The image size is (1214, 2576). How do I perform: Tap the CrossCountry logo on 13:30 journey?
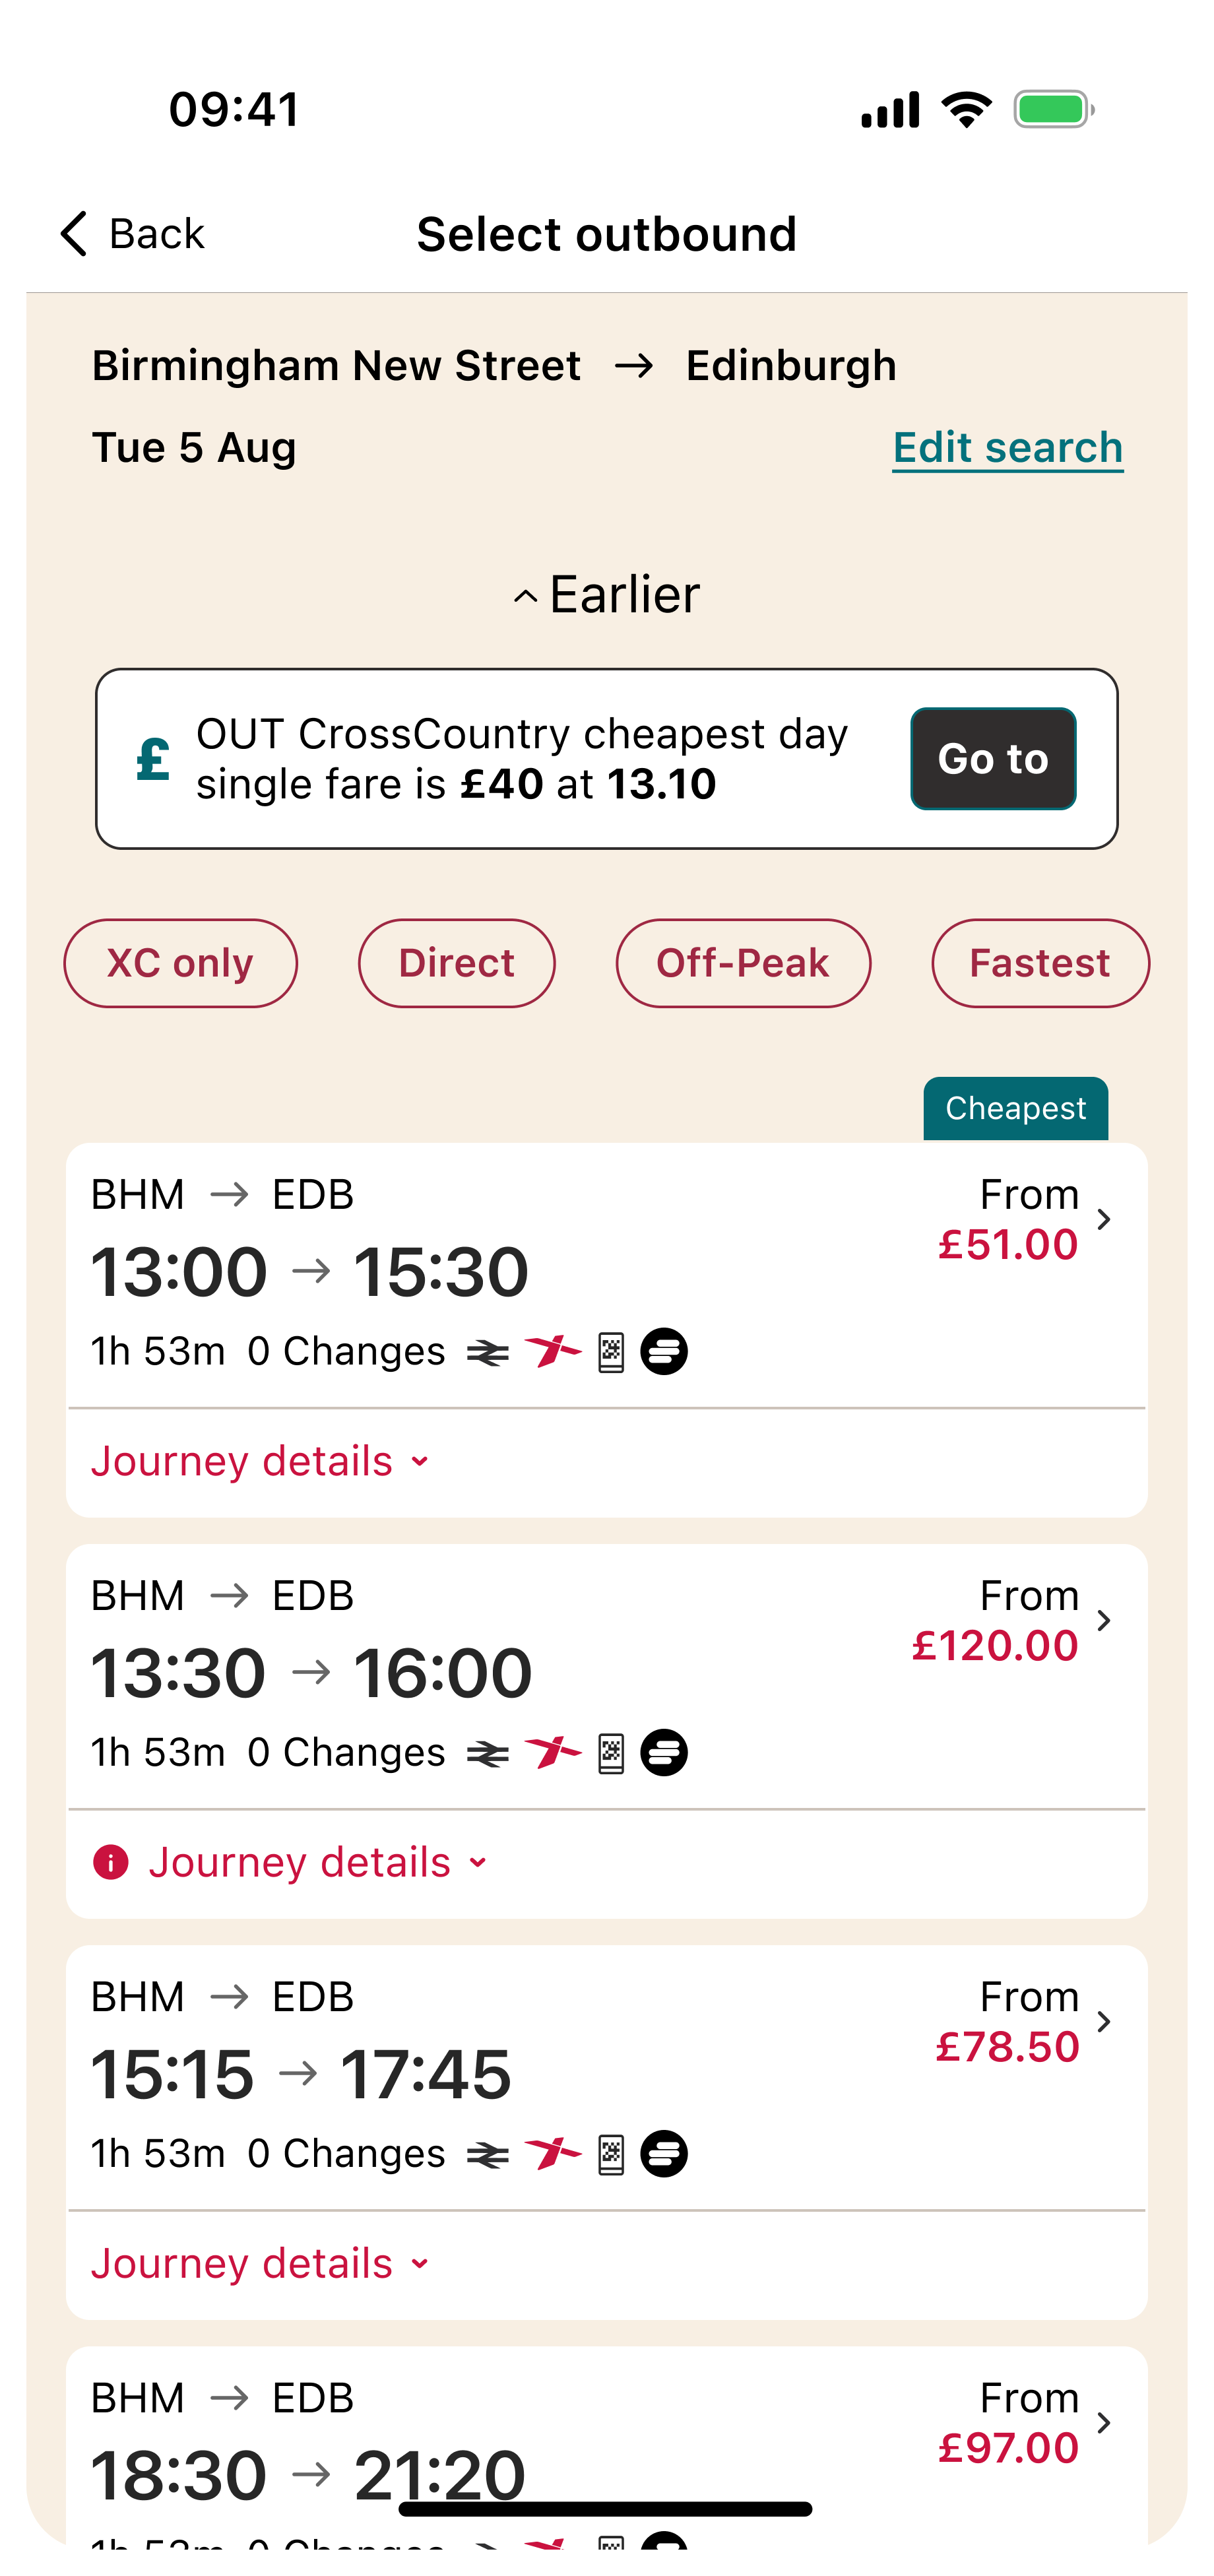pyautogui.click(x=552, y=1753)
